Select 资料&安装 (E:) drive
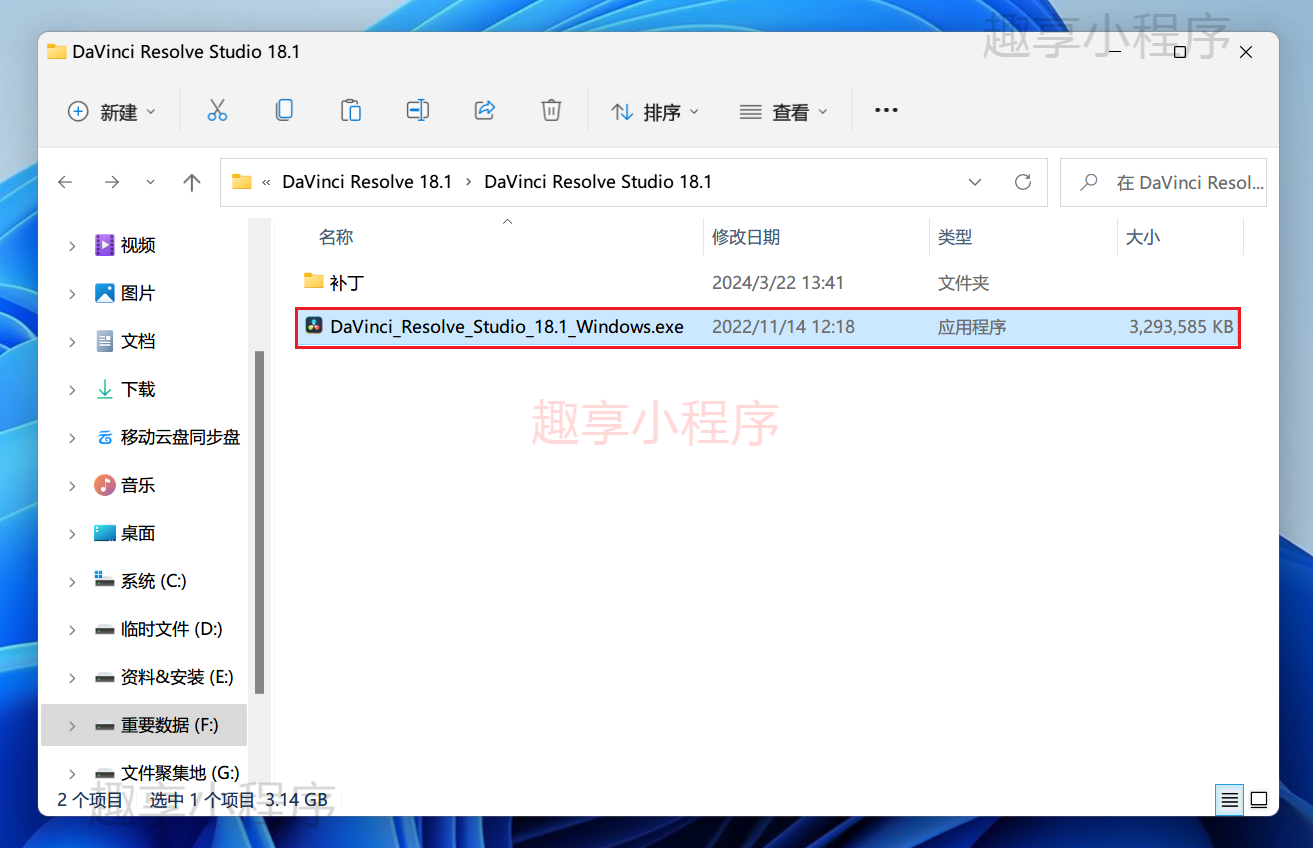1313x848 pixels. pyautogui.click(x=177, y=677)
